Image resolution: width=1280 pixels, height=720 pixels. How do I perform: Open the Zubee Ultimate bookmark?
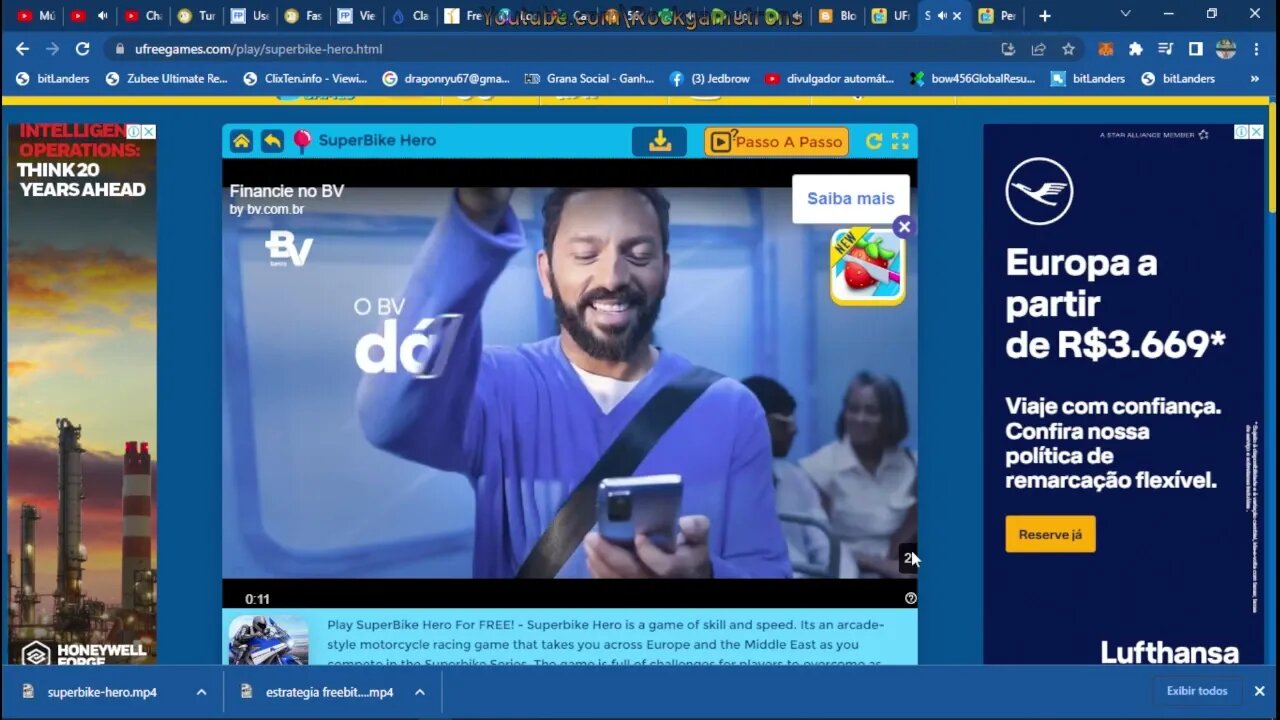point(168,78)
